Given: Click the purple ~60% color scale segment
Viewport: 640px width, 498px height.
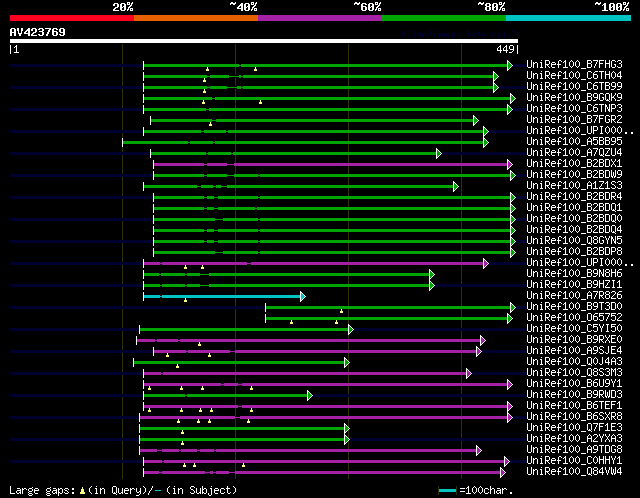Looking at the screenshot, I should (x=320, y=18).
